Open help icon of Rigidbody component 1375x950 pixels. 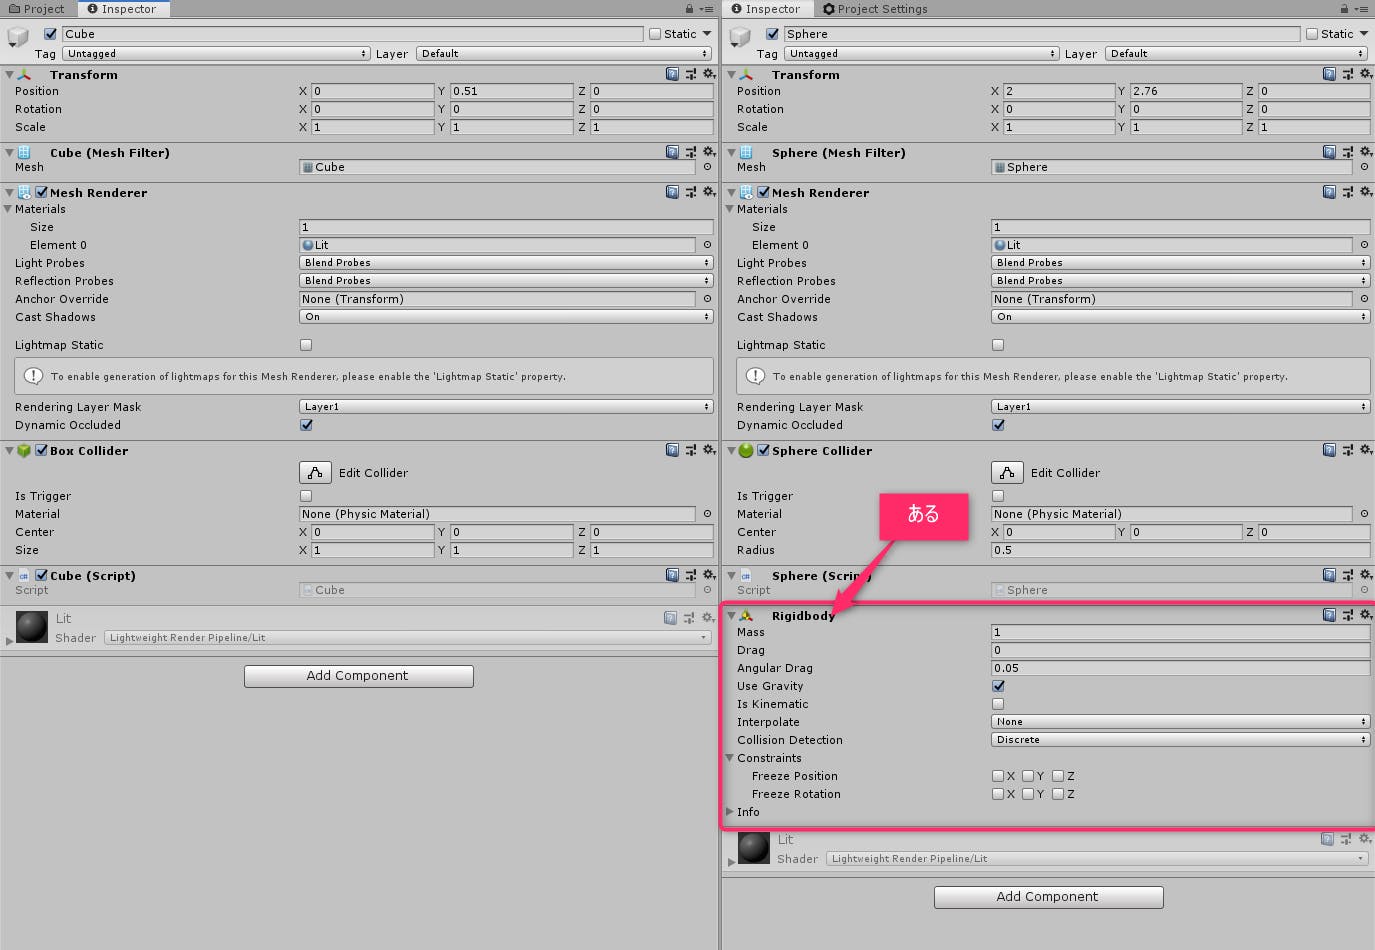coord(1329,615)
